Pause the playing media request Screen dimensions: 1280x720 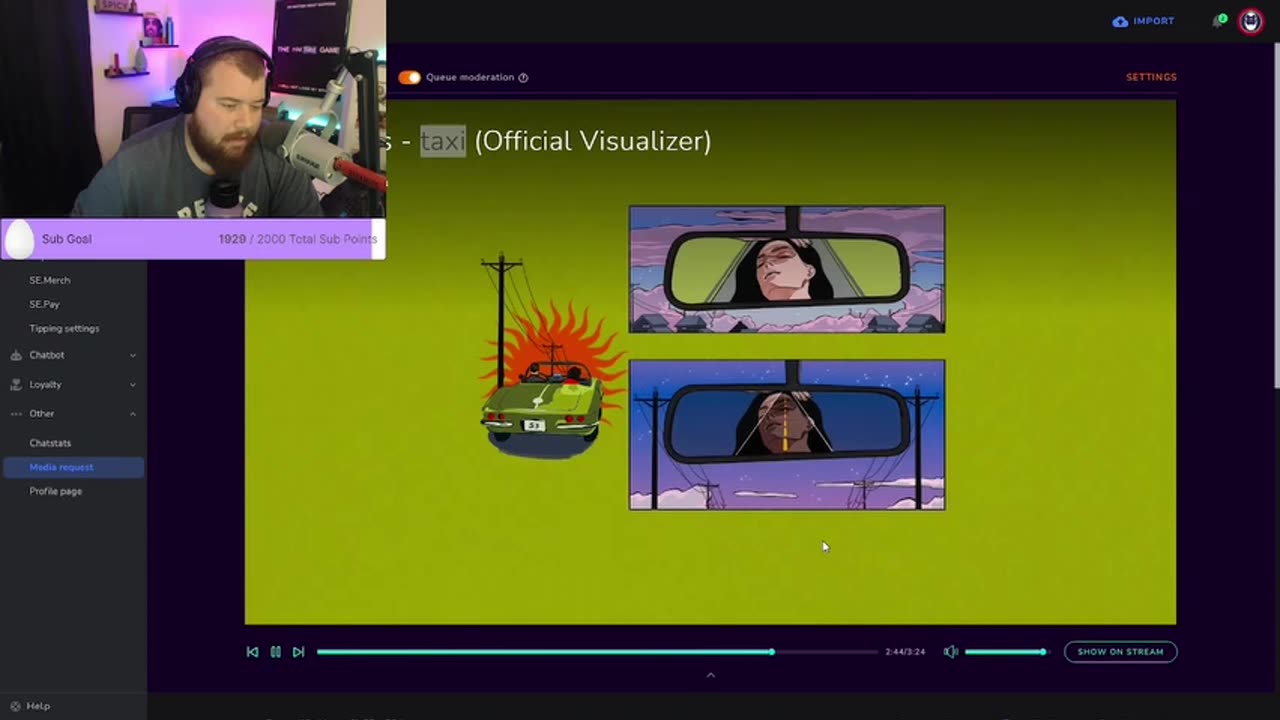[275, 652]
